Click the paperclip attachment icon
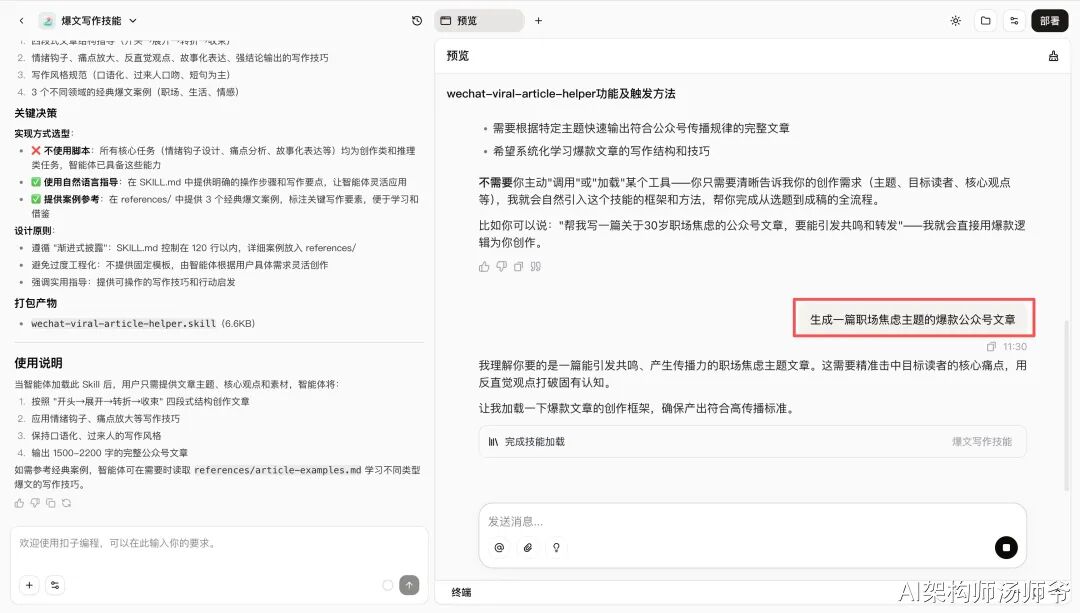 [x=528, y=548]
